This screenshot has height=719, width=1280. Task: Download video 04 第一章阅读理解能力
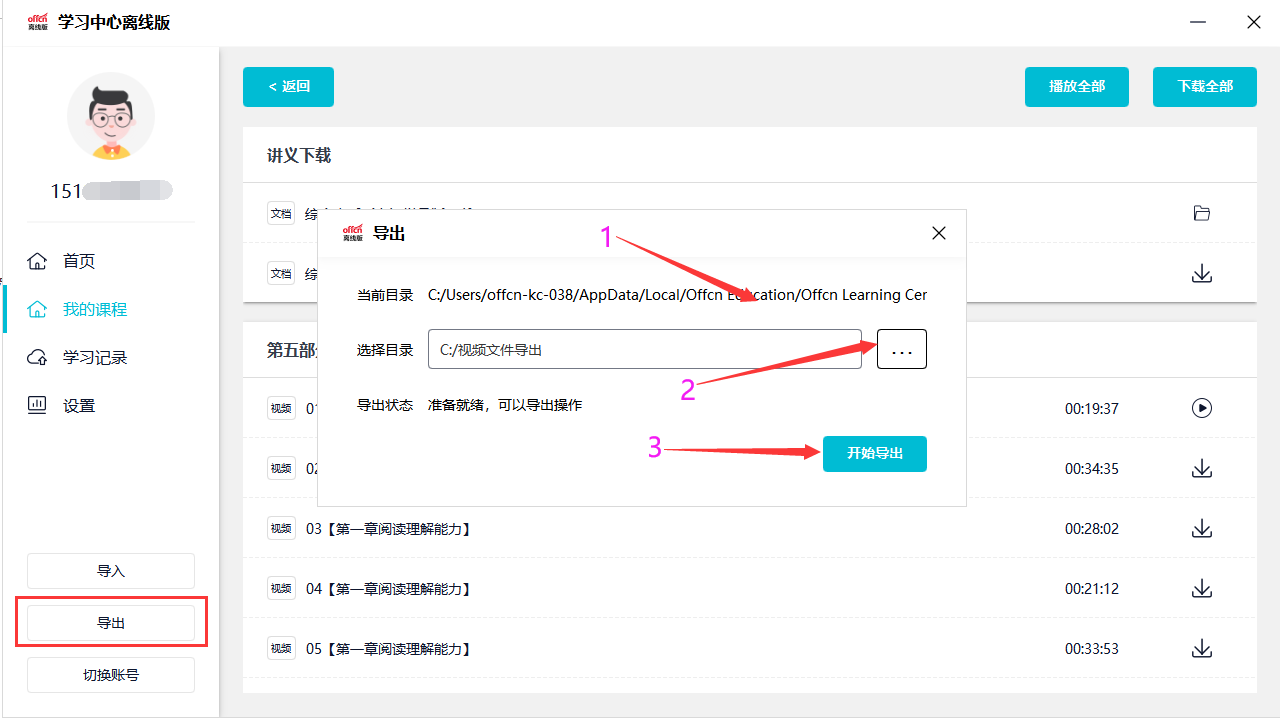point(1202,589)
